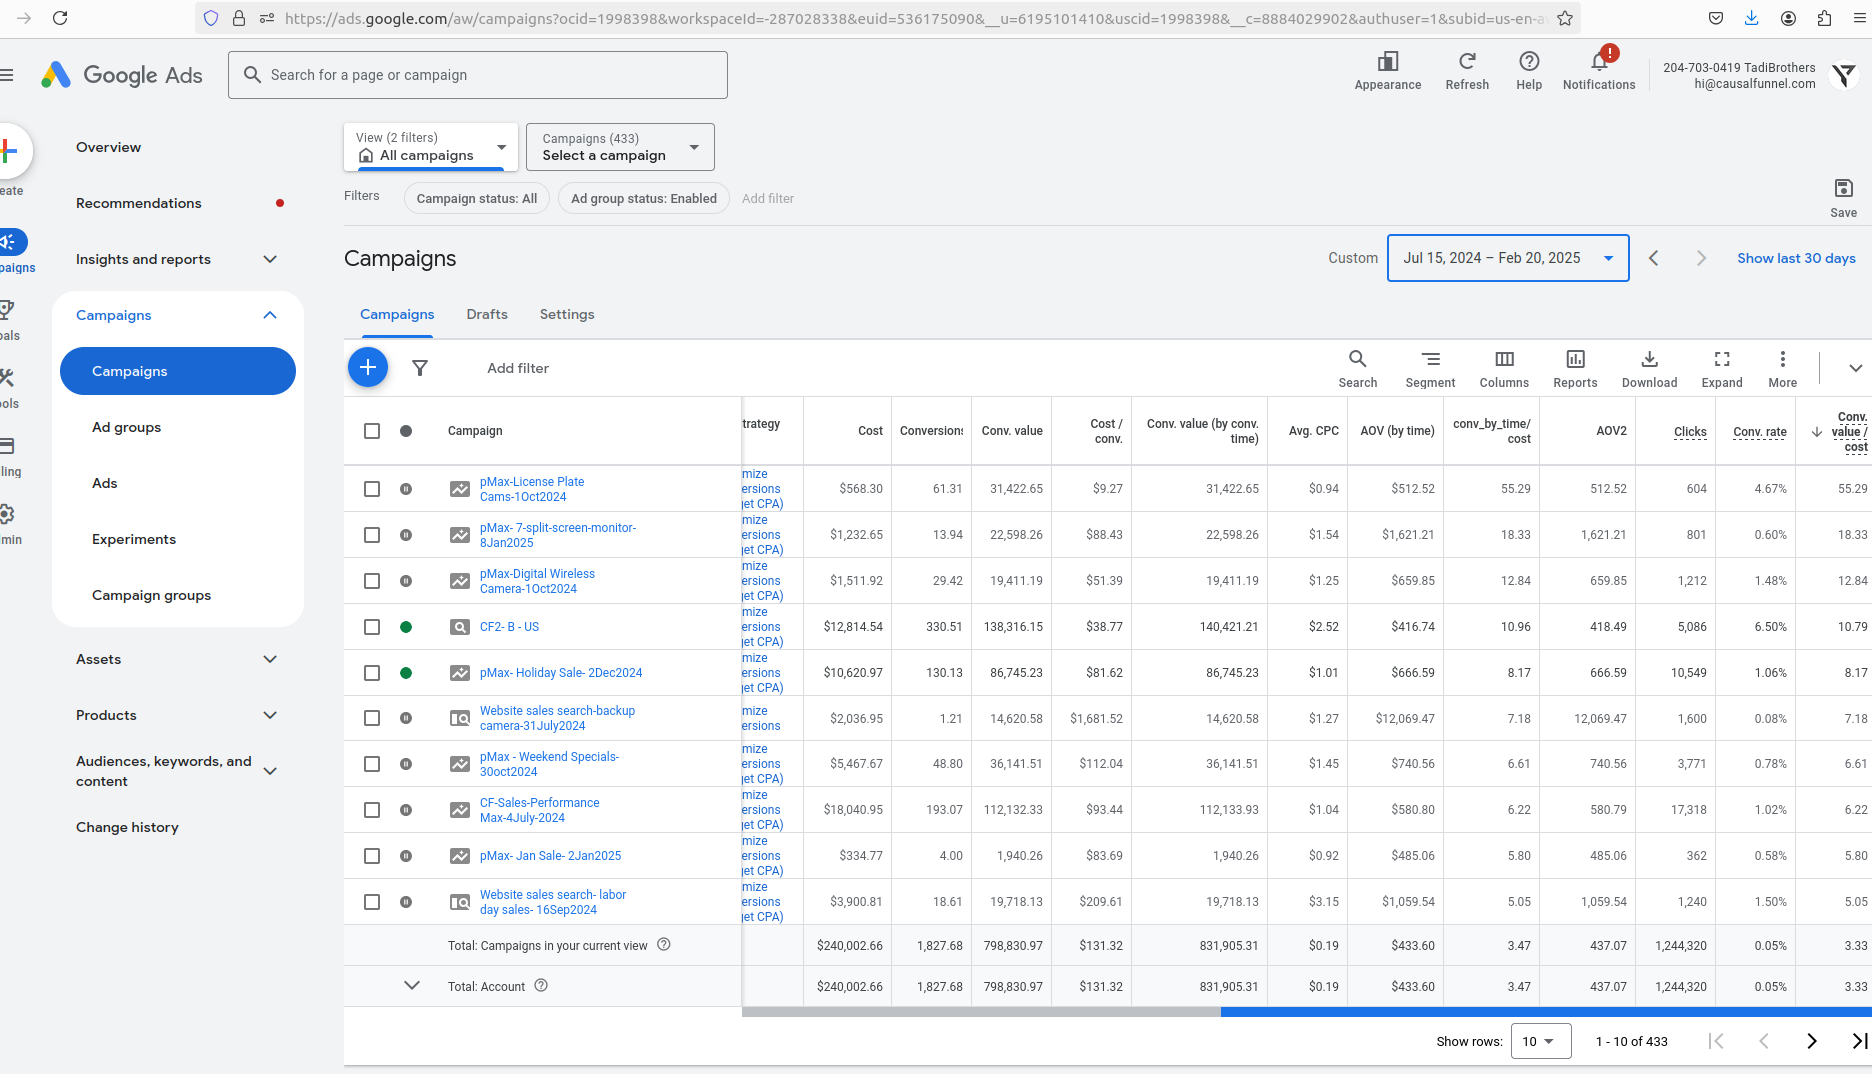Open Overview in the sidebar
The image size is (1872, 1074).
tap(108, 147)
